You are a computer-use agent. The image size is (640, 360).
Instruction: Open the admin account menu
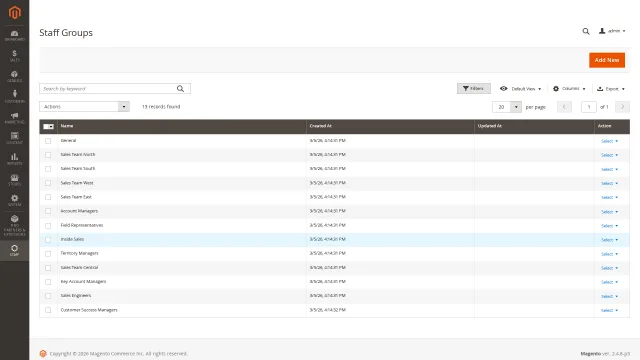click(612, 31)
